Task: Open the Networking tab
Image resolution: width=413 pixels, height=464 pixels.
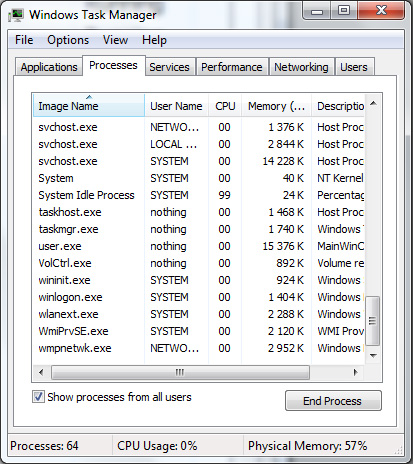Action: 301,67
